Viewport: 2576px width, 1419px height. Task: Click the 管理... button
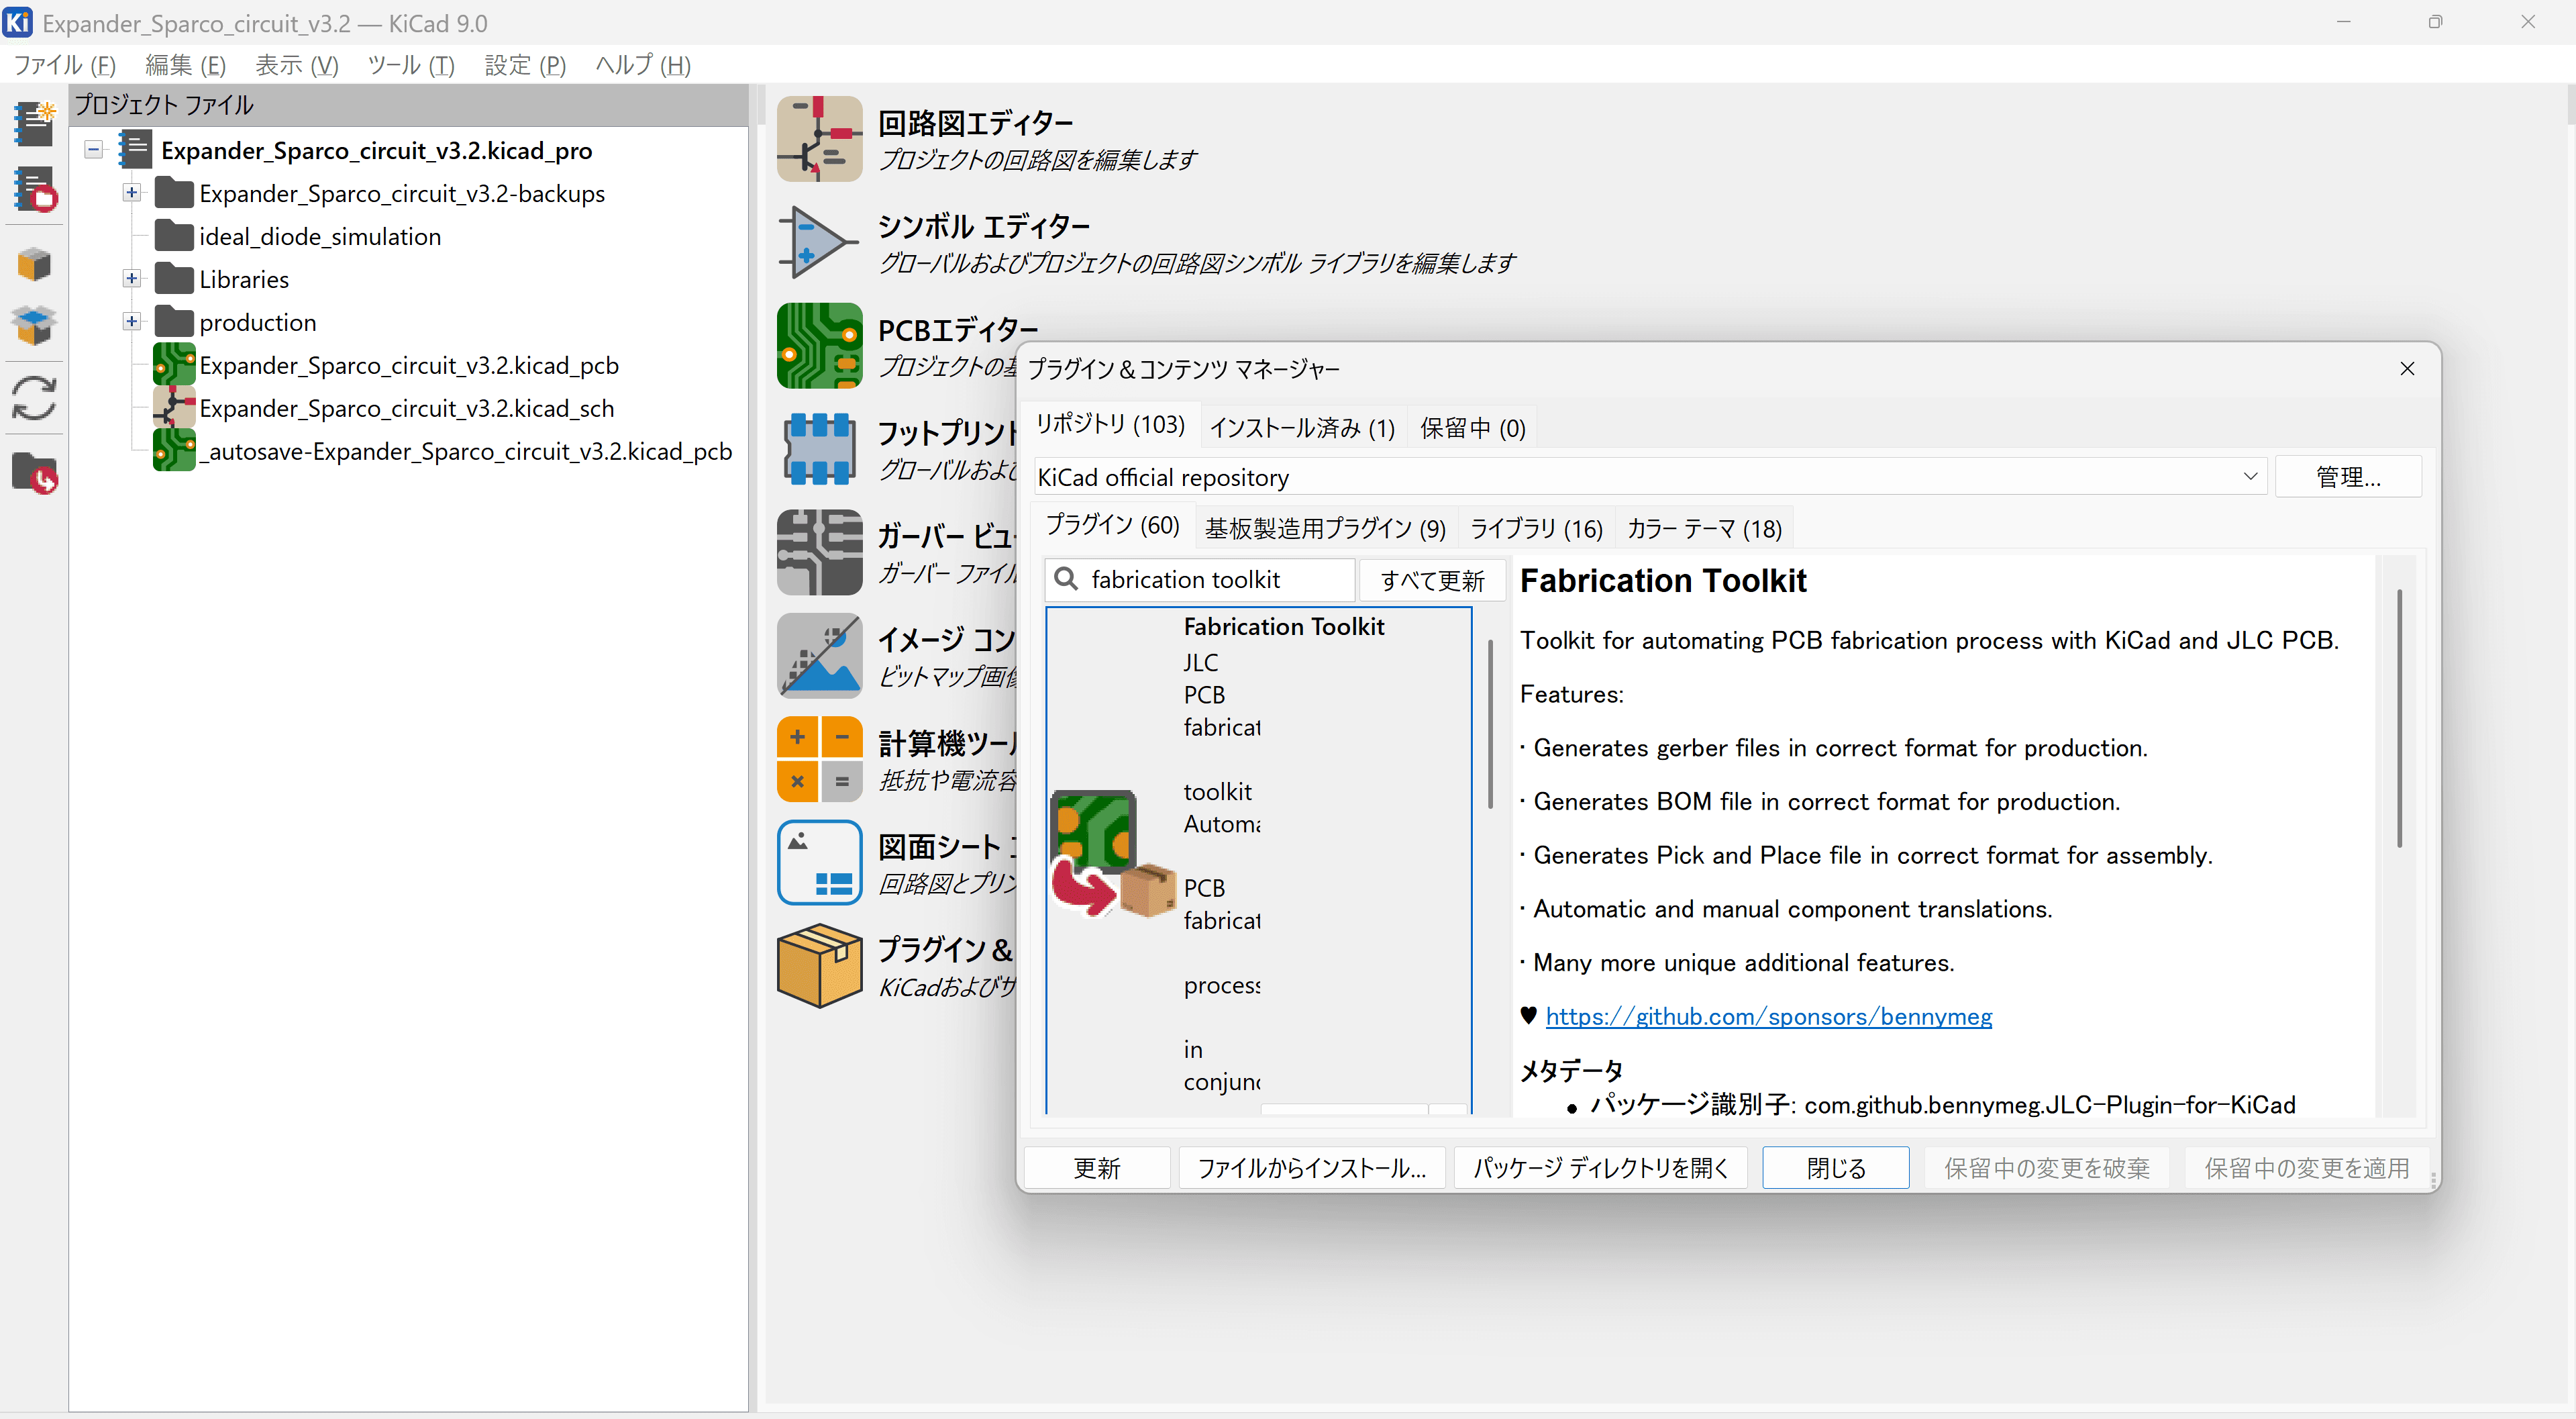(2348, 477)
